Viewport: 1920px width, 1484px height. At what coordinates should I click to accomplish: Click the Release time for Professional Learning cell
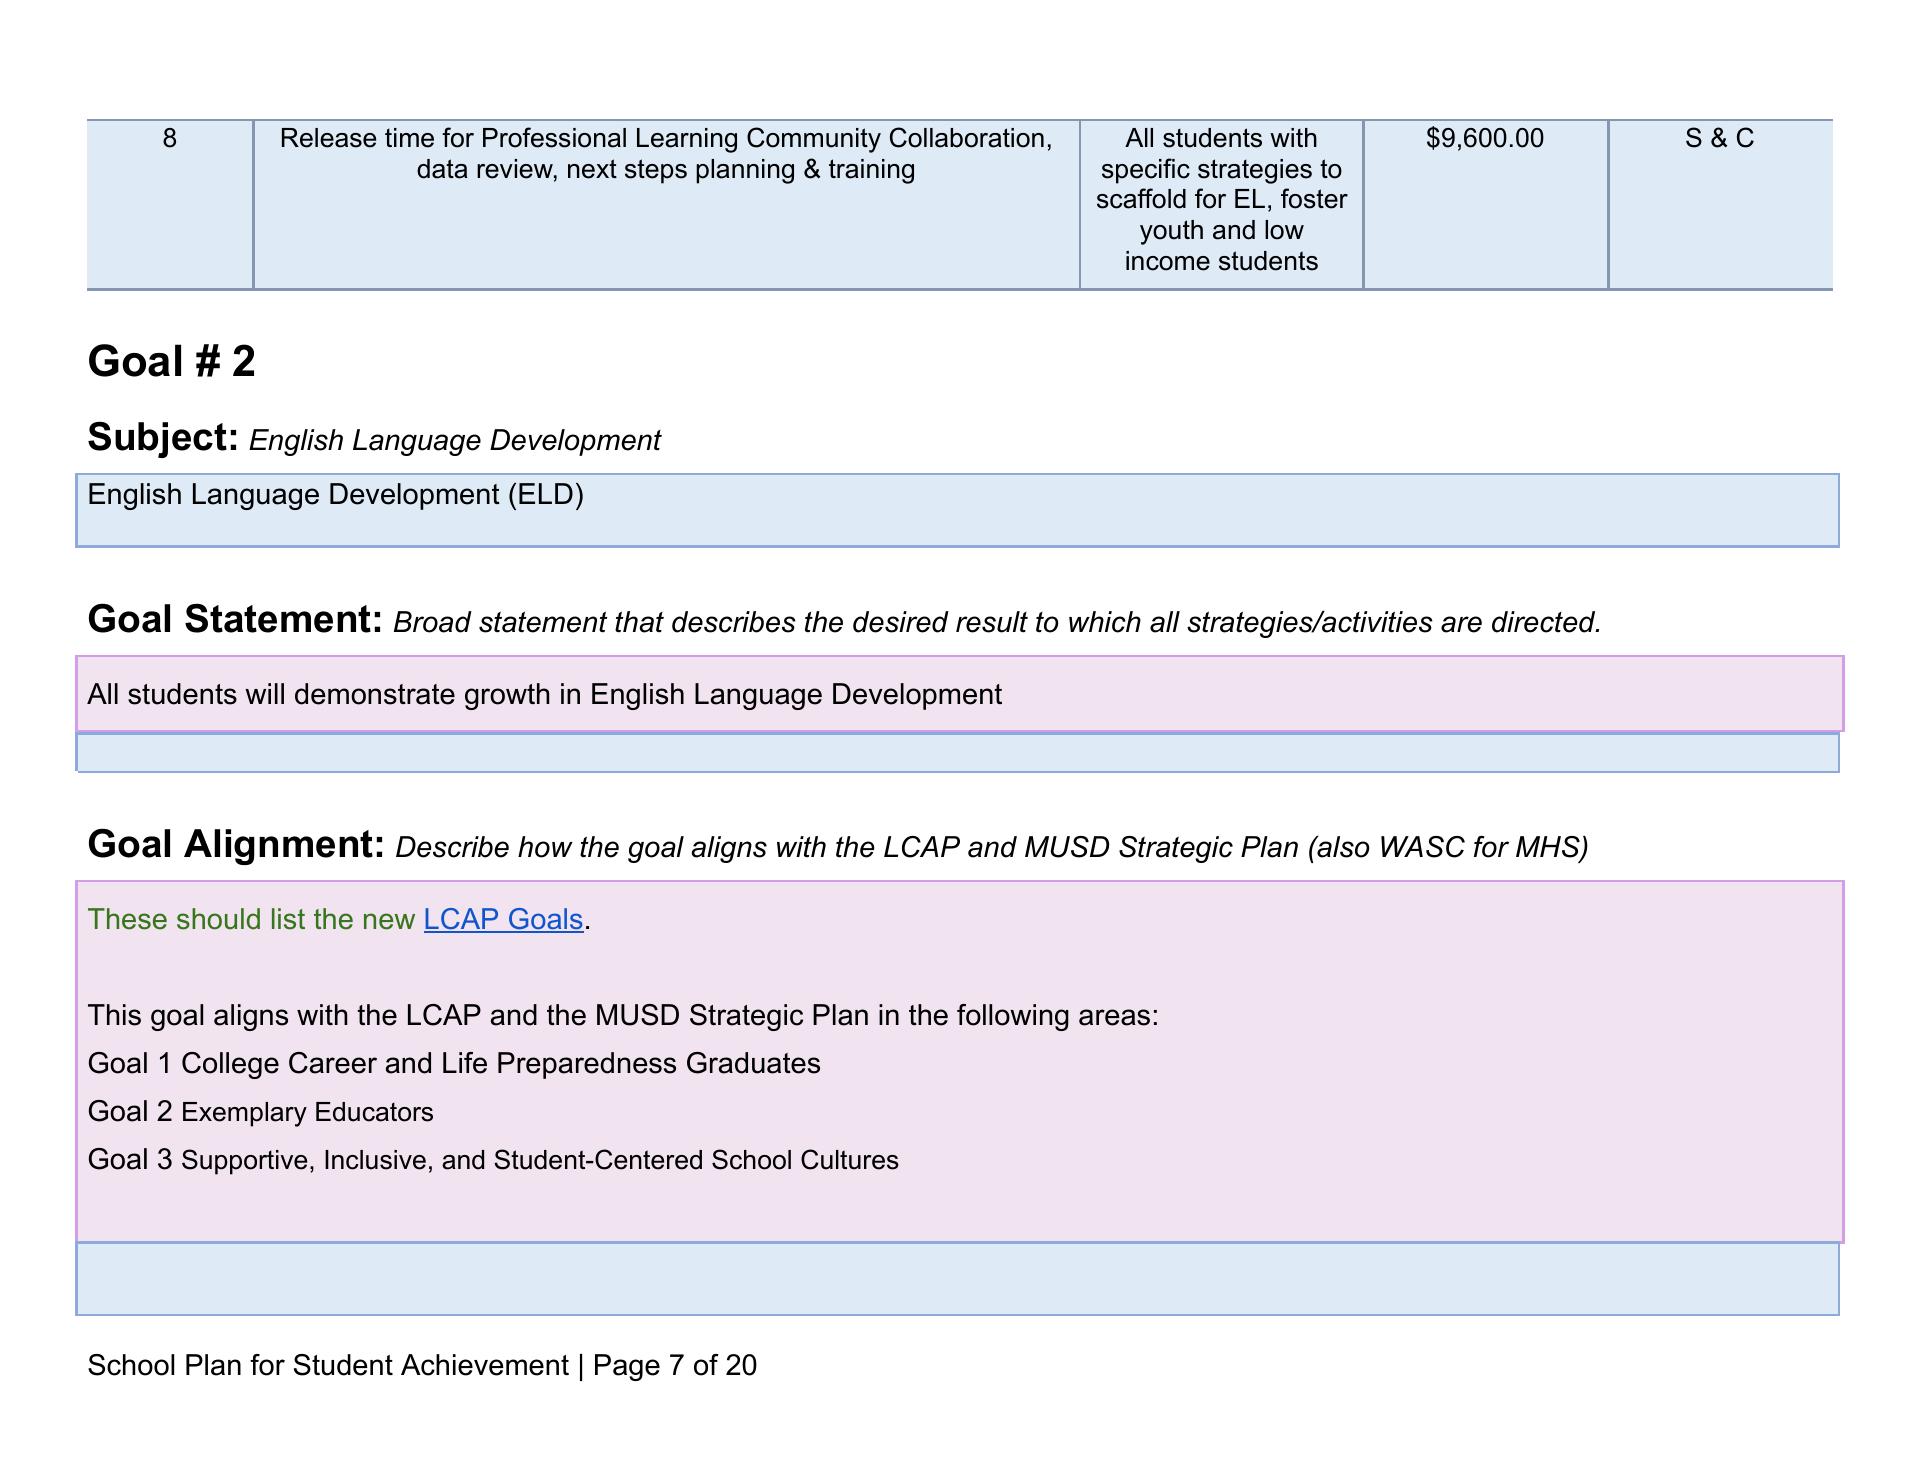[x=665, y=153]
